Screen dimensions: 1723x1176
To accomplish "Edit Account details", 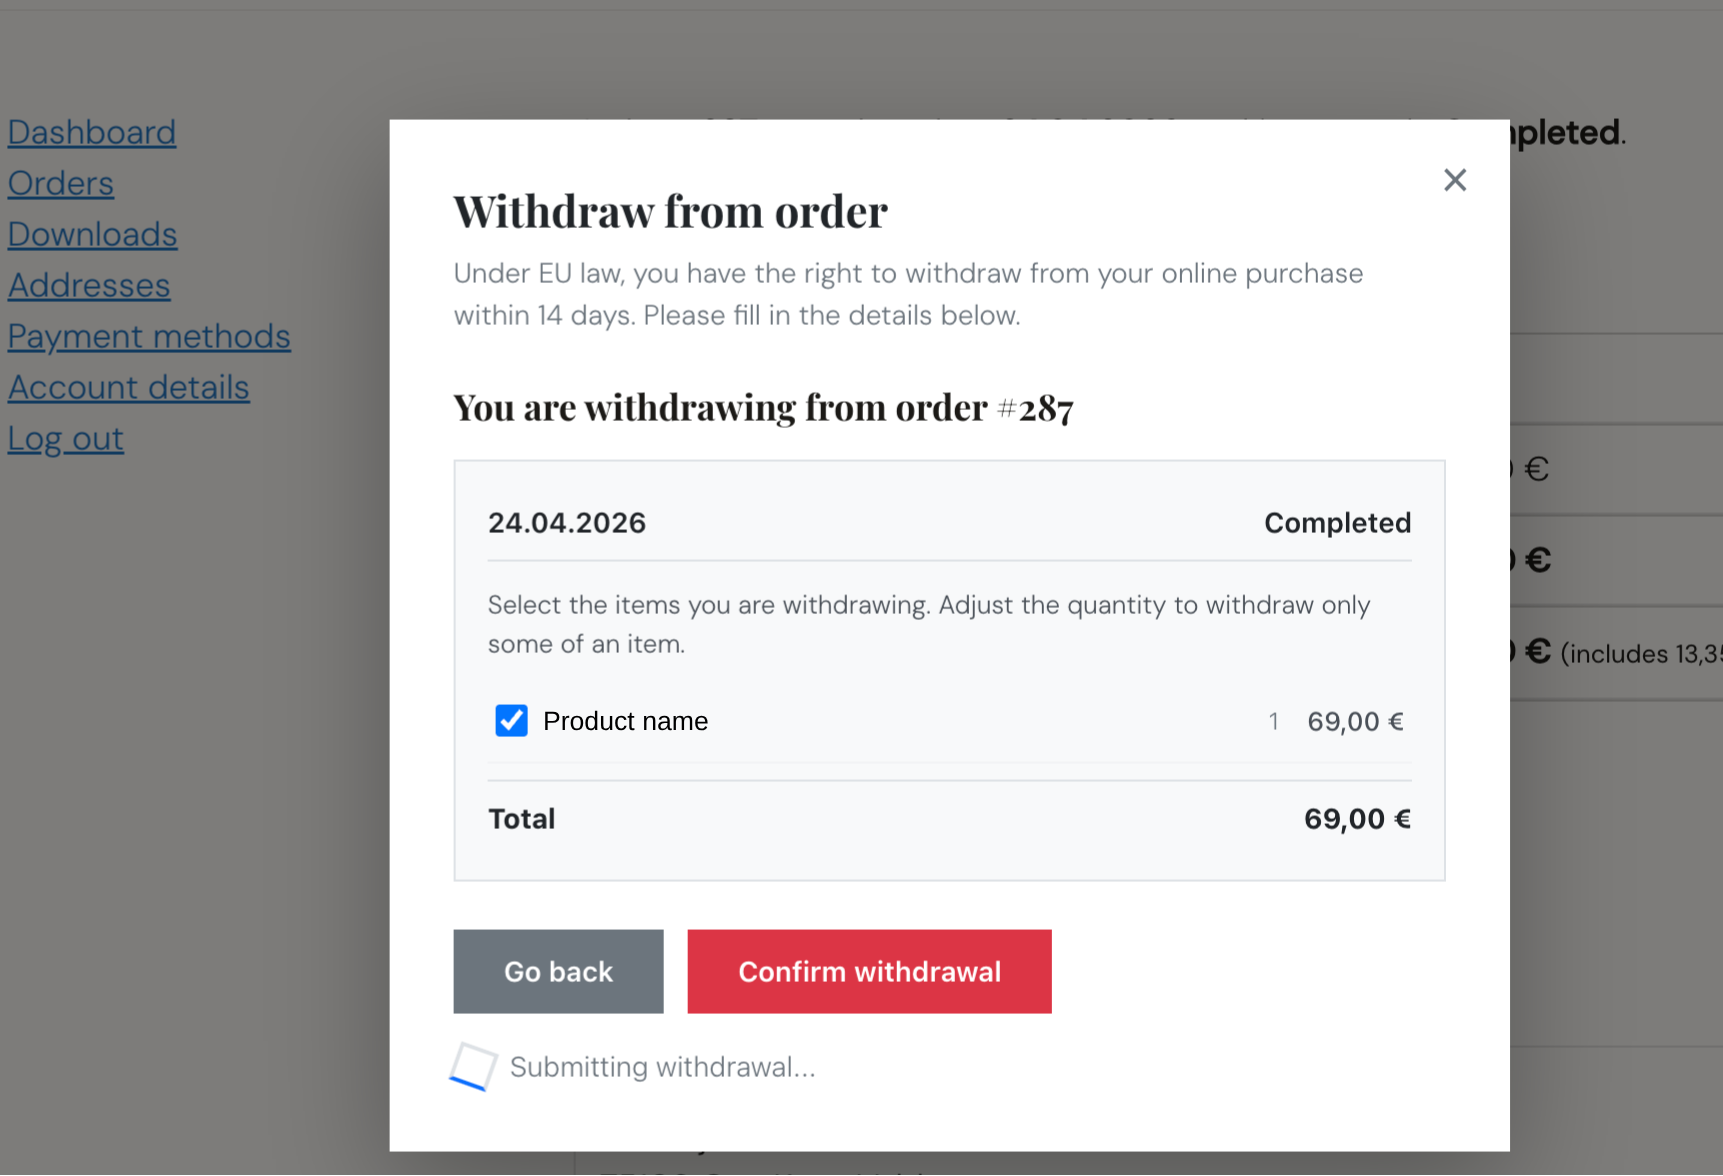I will point(128,387).
